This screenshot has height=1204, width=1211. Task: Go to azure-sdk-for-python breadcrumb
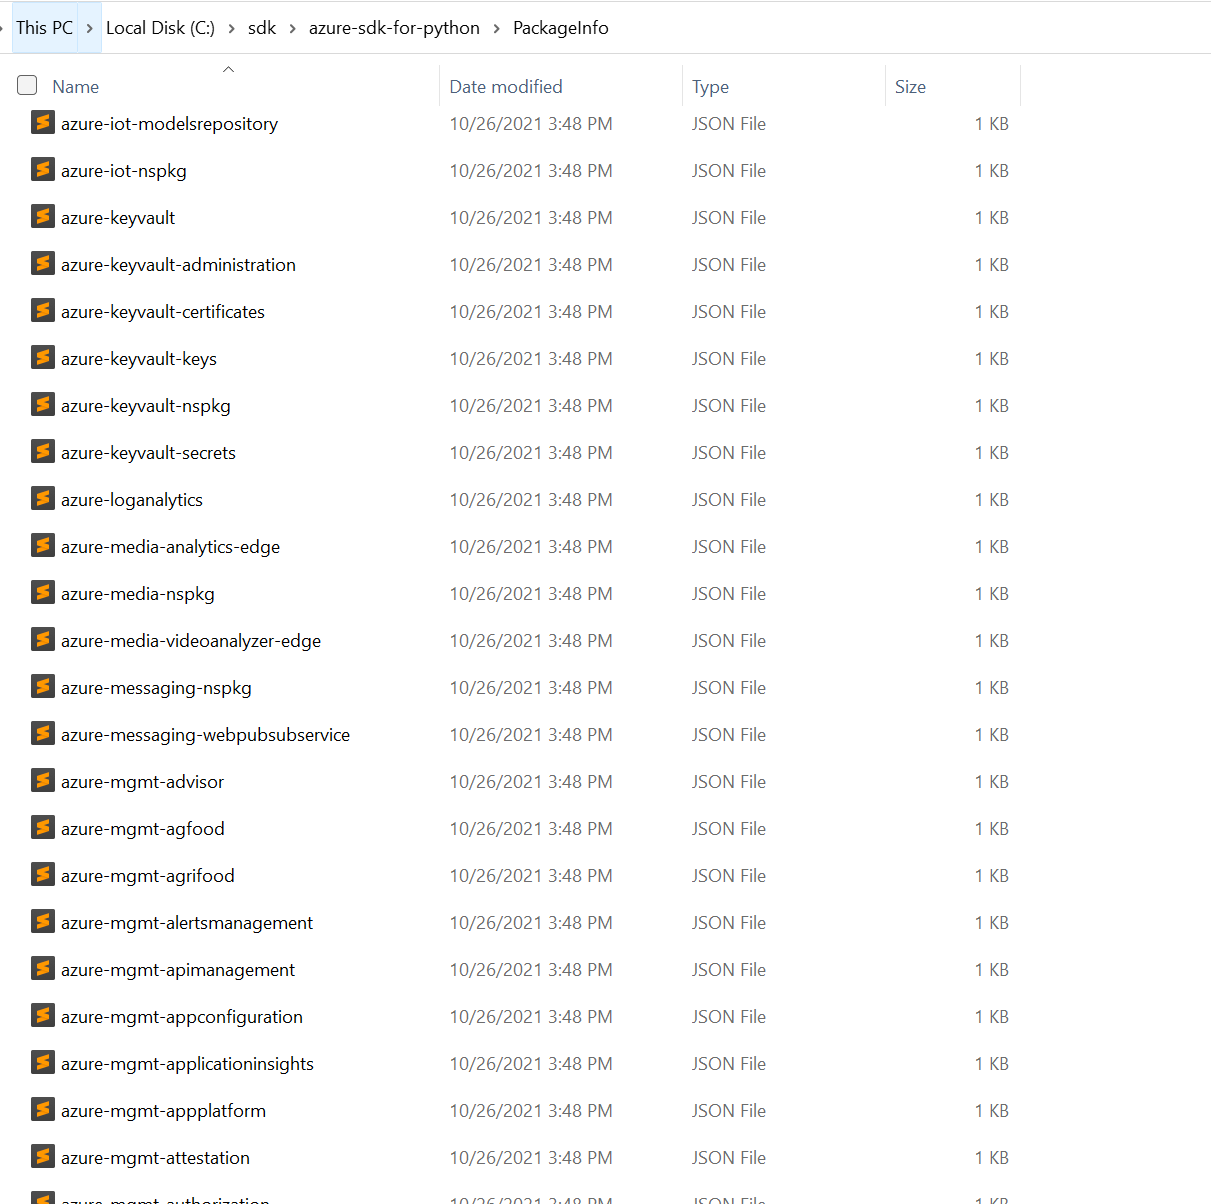(x=394, y=28)
